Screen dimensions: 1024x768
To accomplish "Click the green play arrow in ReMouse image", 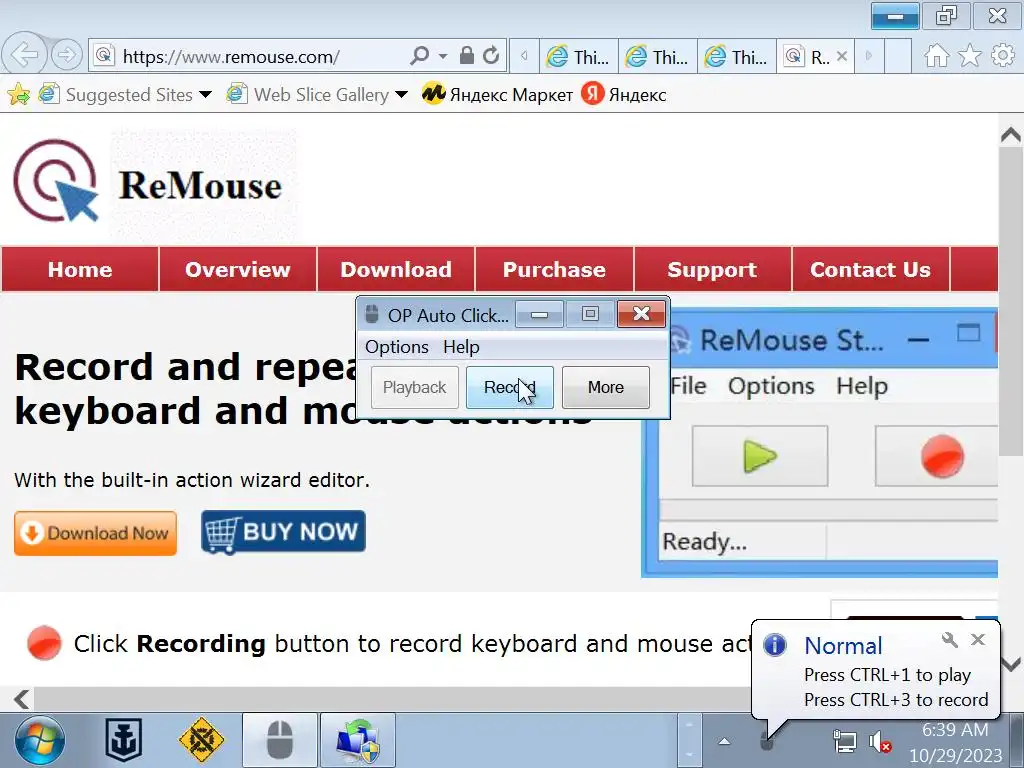I will click(760, 456).
